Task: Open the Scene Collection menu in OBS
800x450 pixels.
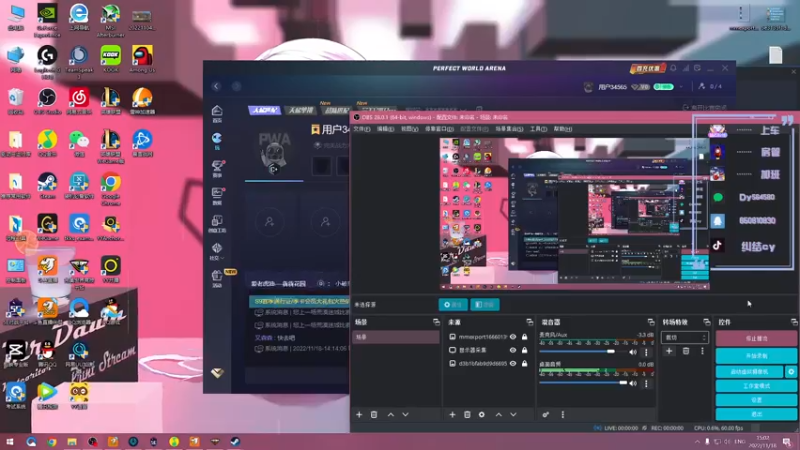Action: point(509,129)
